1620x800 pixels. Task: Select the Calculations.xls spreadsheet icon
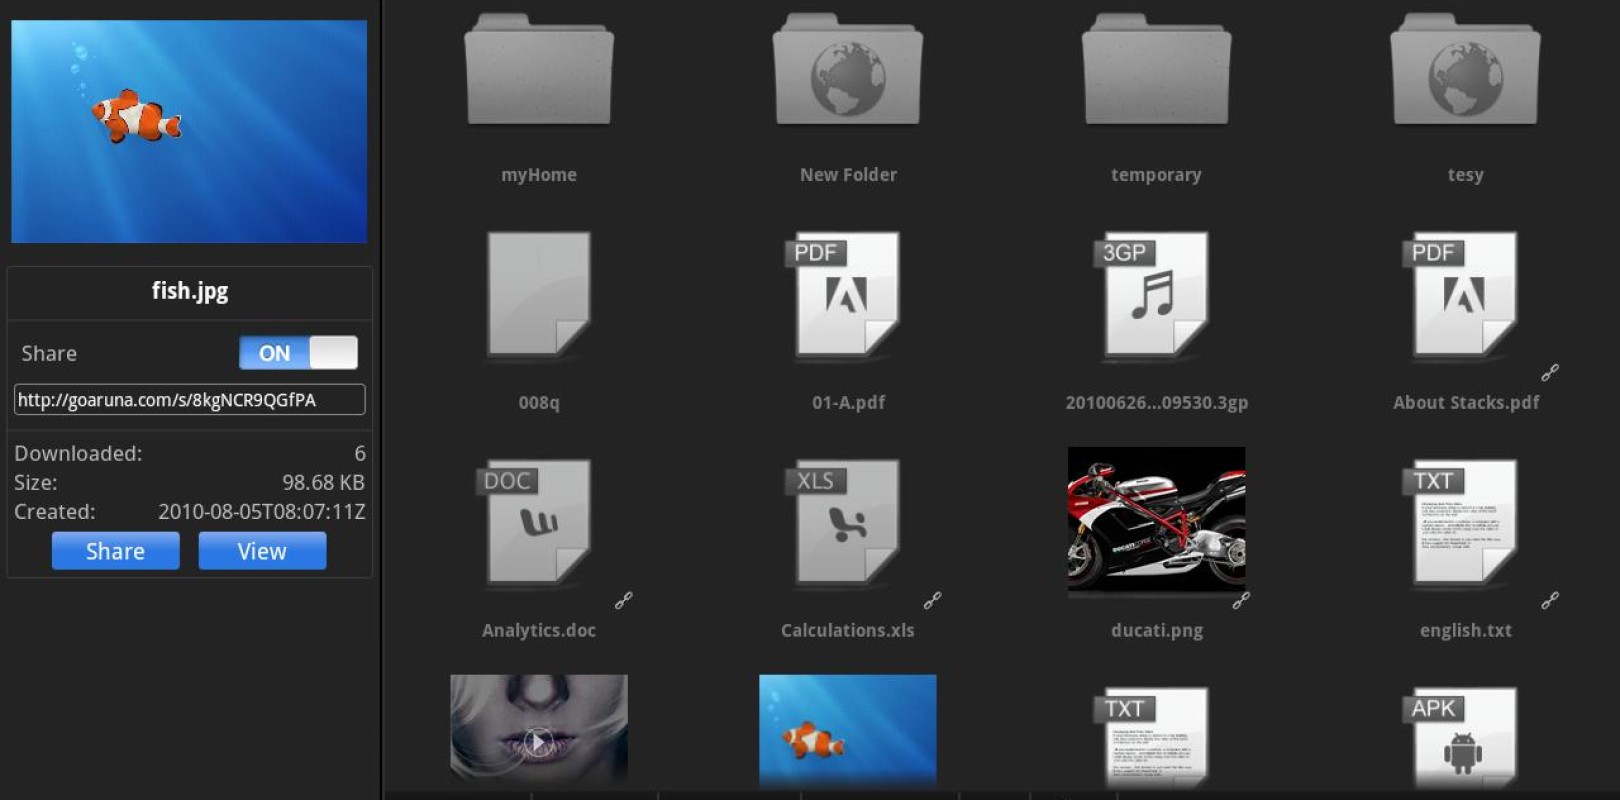tap(847, 522)
